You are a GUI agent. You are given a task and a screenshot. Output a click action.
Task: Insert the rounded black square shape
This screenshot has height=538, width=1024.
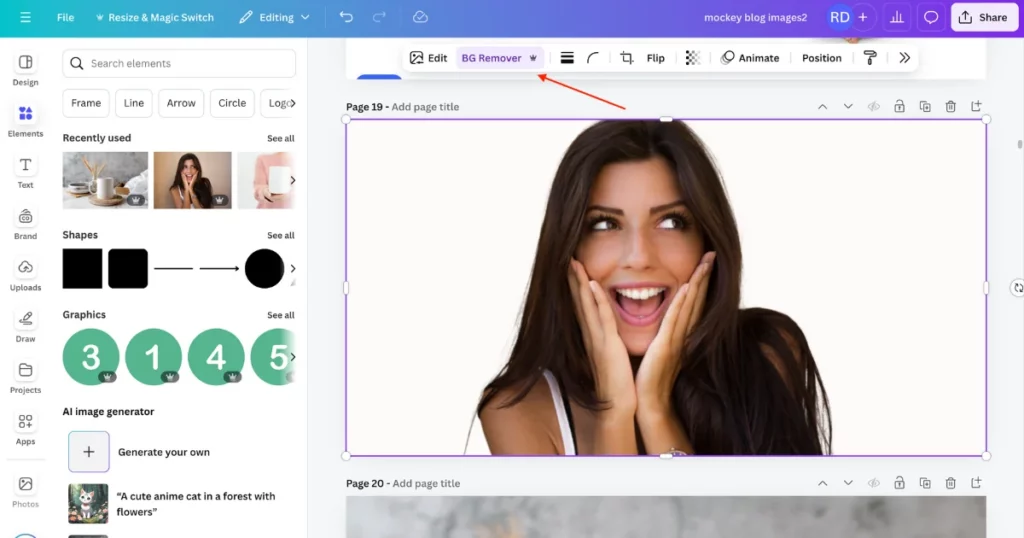tap(128, 268)
